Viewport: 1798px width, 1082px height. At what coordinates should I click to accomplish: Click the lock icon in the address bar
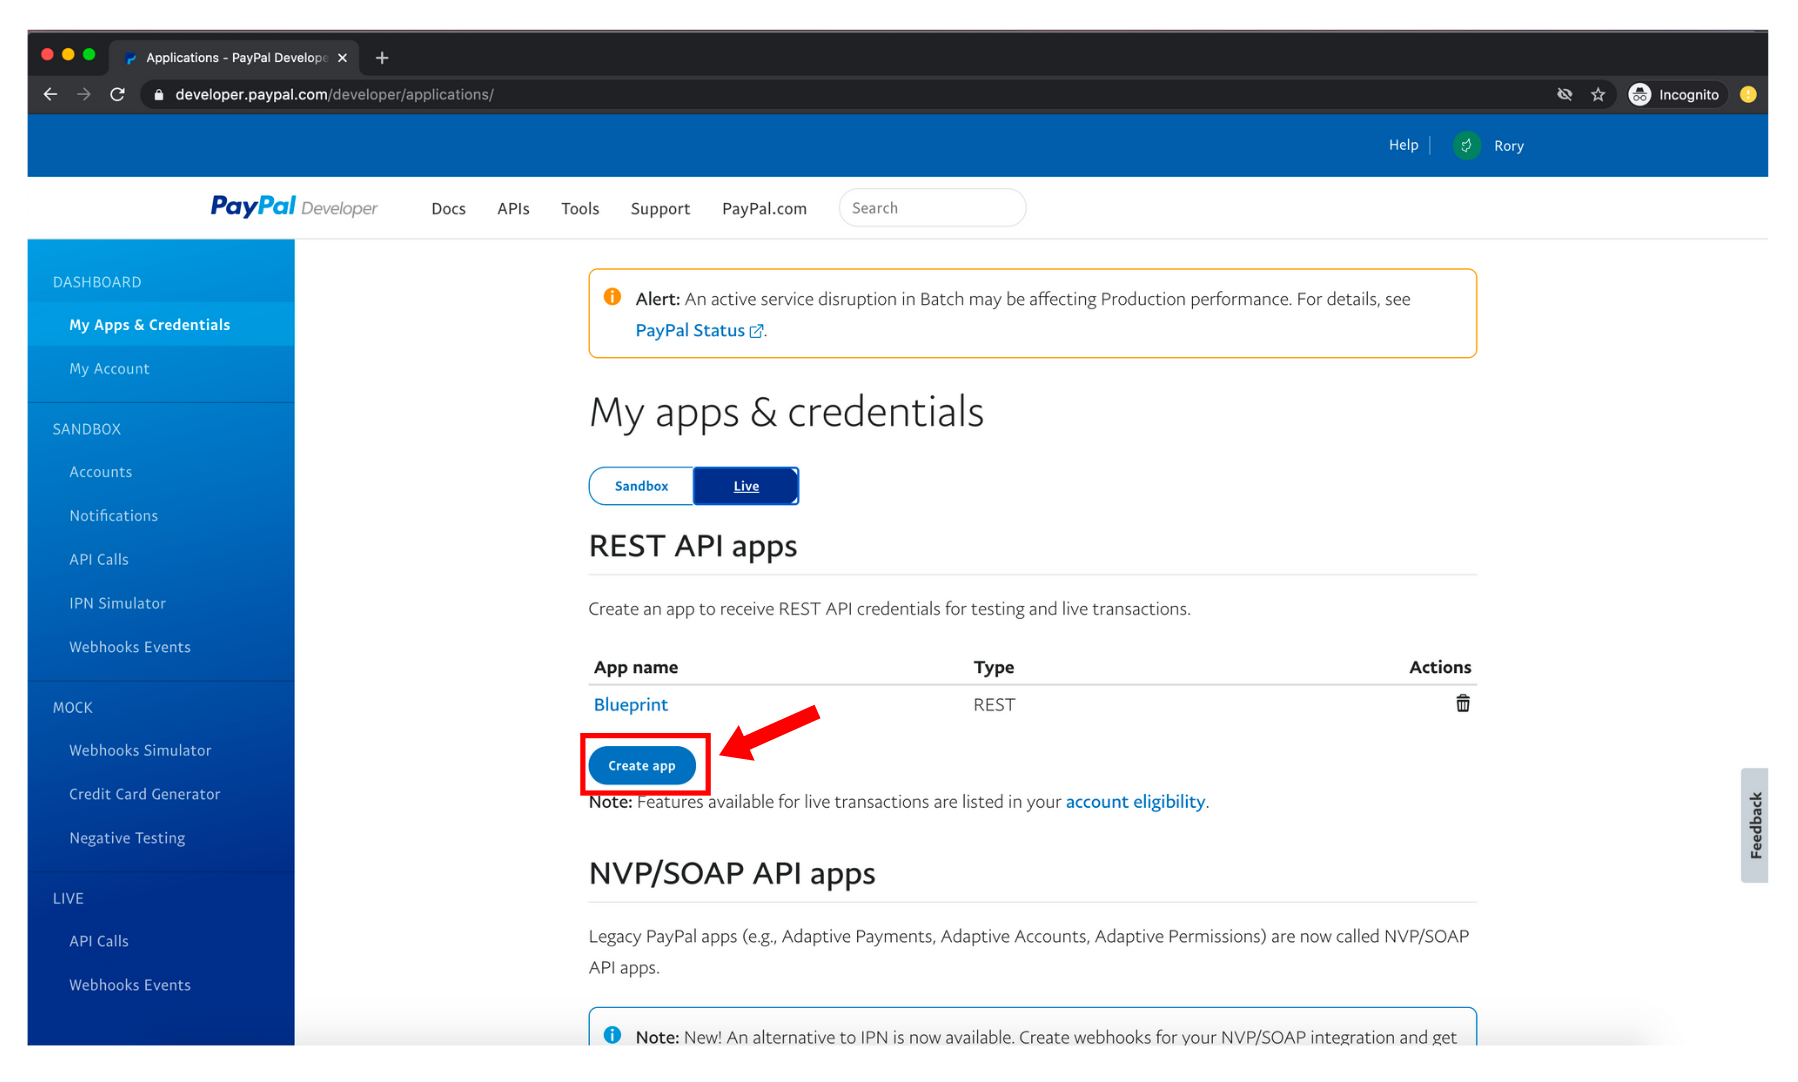[158, 94]
